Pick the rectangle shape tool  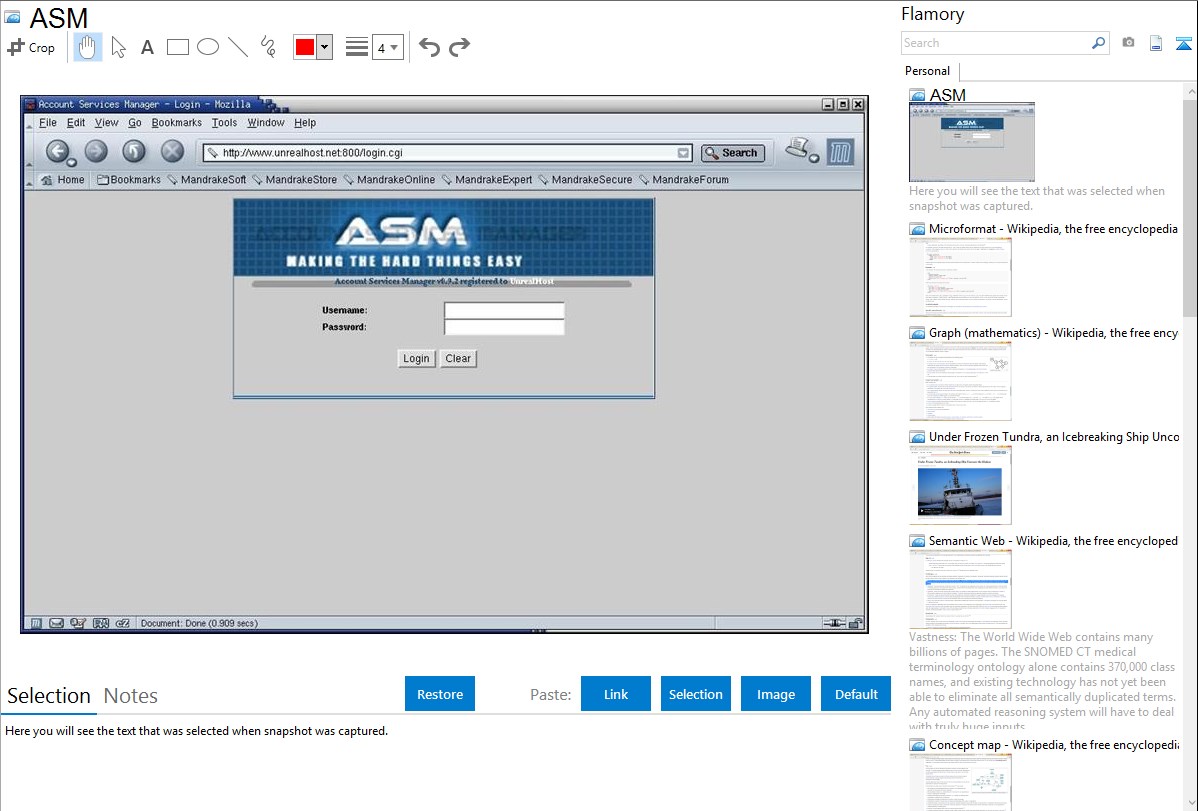[x=178, y=47]
